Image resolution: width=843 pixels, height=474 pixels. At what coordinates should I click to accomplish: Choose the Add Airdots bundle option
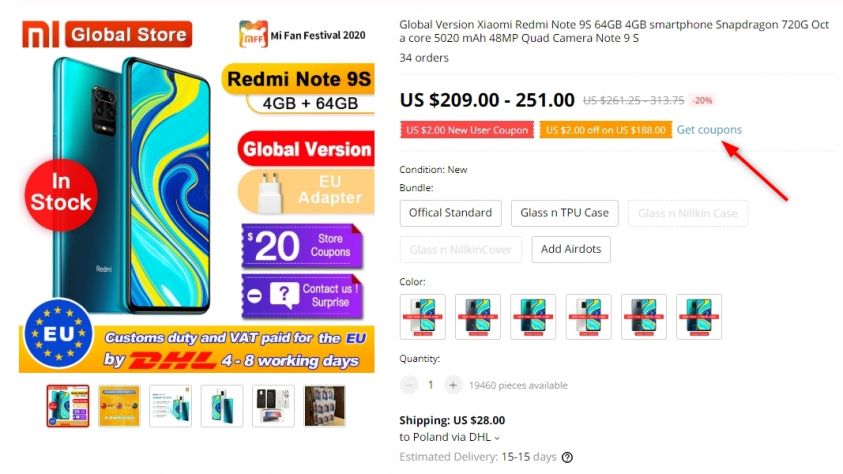[571, 249]
